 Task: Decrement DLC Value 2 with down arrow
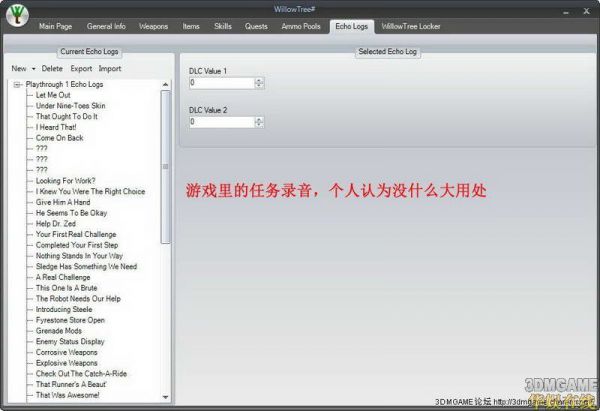coord(260,125)
